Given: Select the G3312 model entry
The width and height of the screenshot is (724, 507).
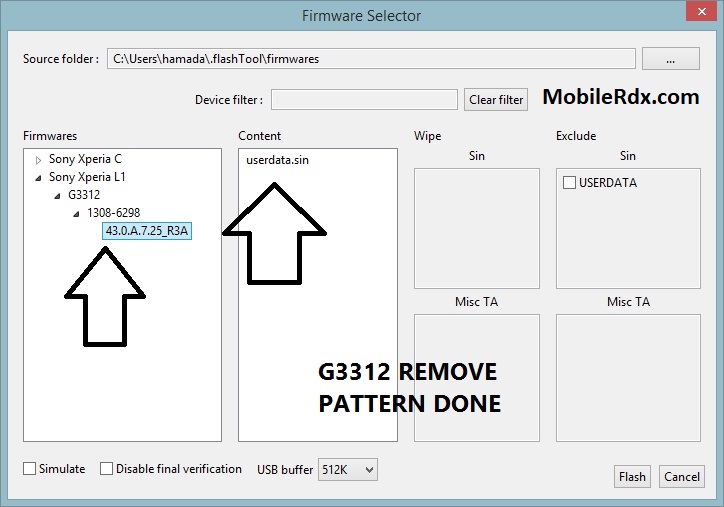Looking at the screenshot, I should click(x=84, y=195).
